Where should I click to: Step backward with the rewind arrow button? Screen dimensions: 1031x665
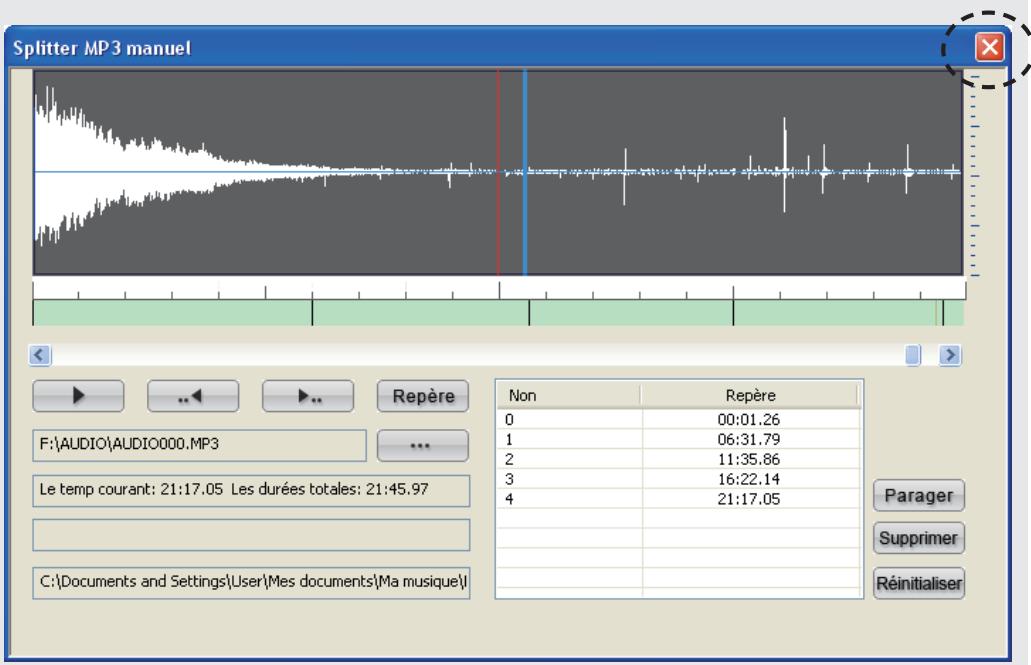(x=193, y=396)
